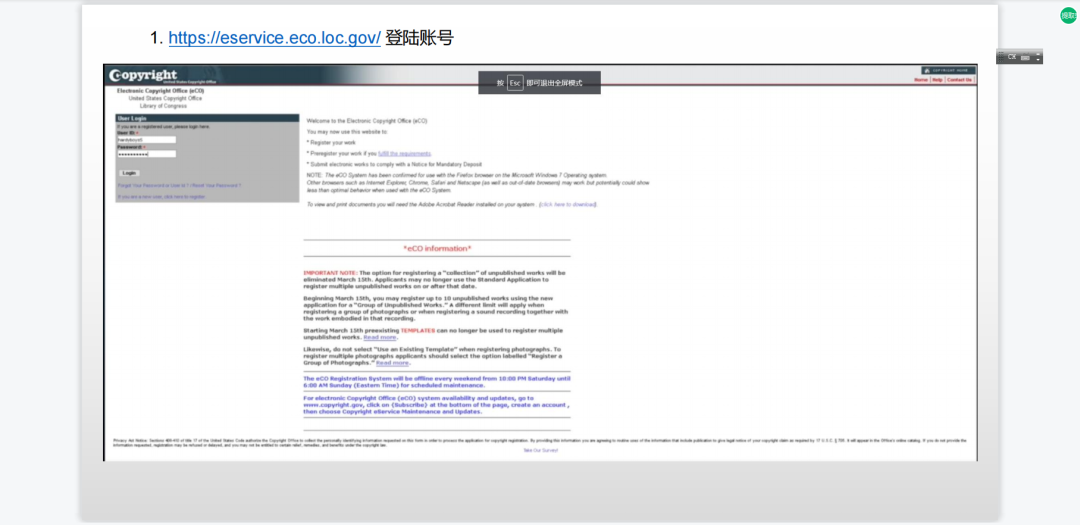The image size is (1080, 525).
Task: Click 'Welcome to the Electronic Copyright Office' text
Action: tap(367, 121)
